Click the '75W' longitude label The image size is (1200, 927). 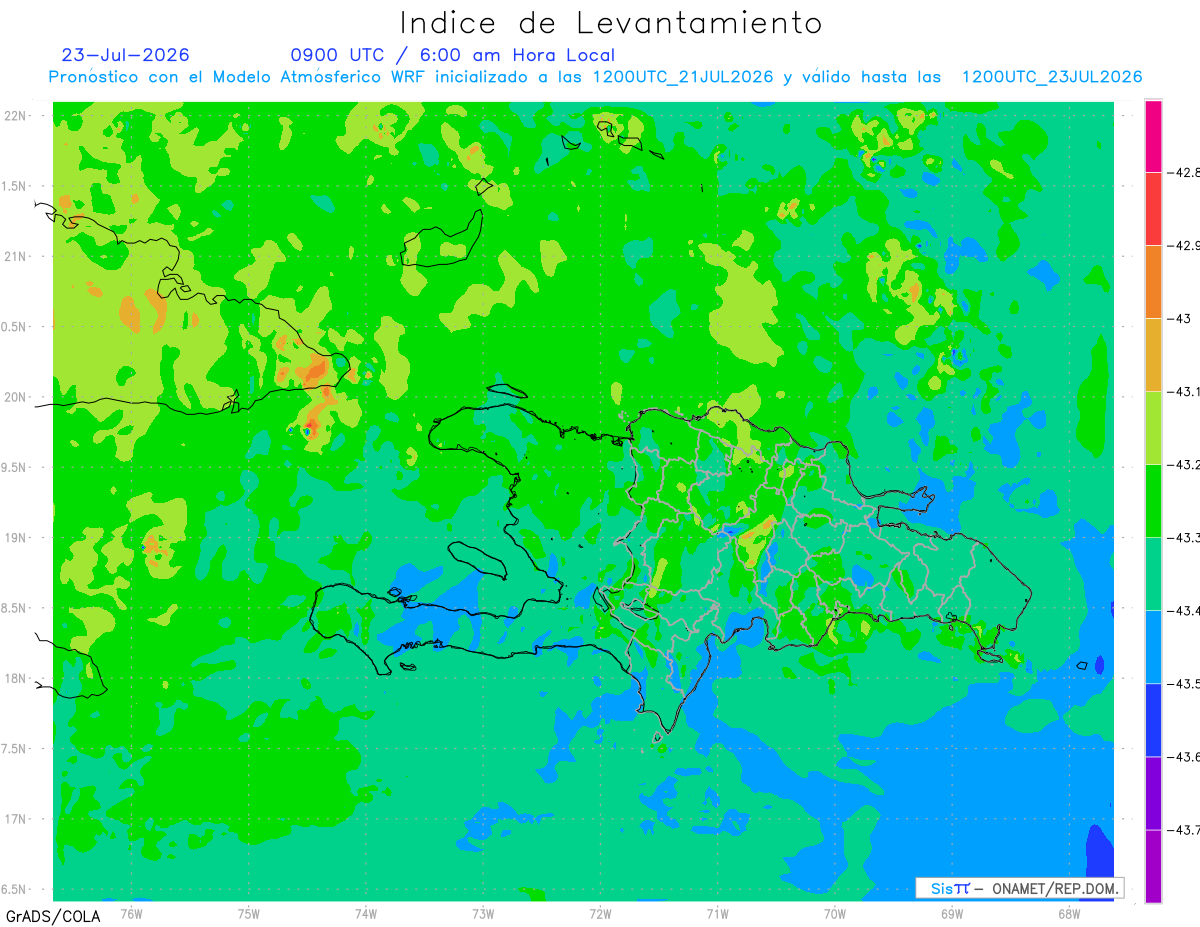coord(249,912)
